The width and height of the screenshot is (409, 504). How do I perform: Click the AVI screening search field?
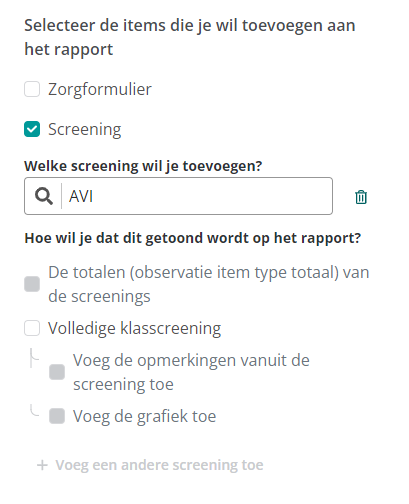(x=178, y=196)
